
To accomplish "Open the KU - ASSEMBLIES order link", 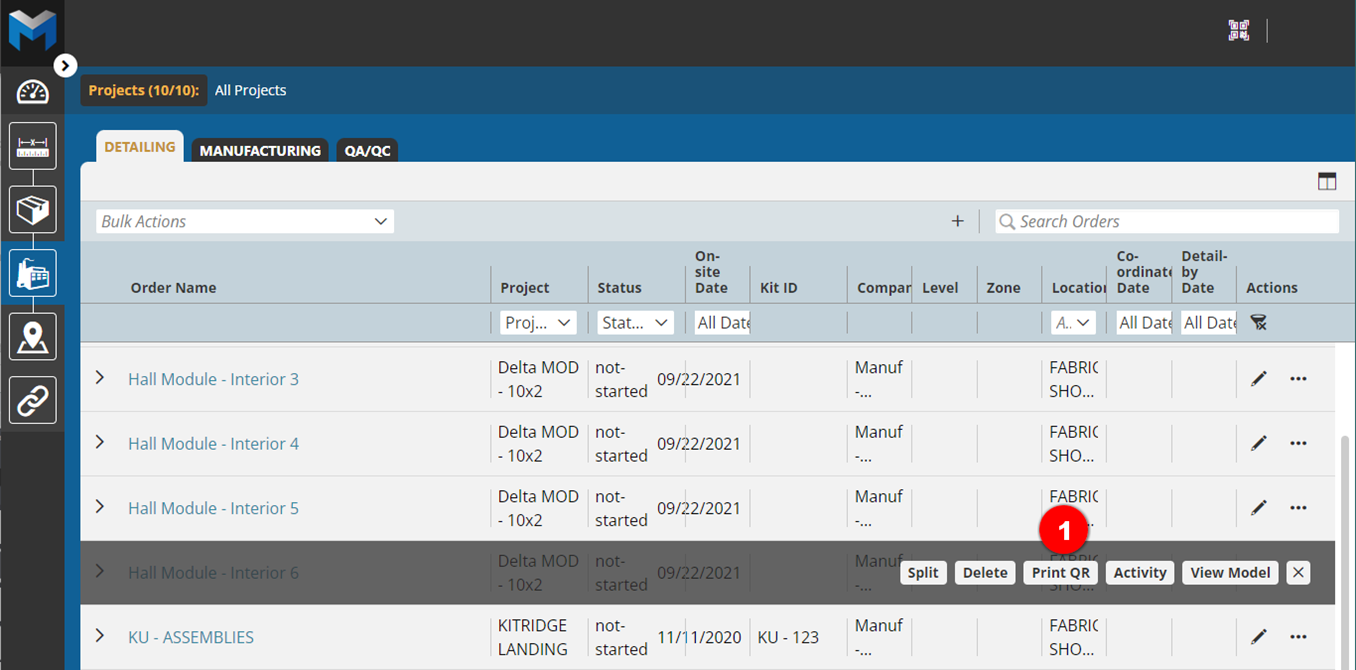I will (x=190, y=636).
